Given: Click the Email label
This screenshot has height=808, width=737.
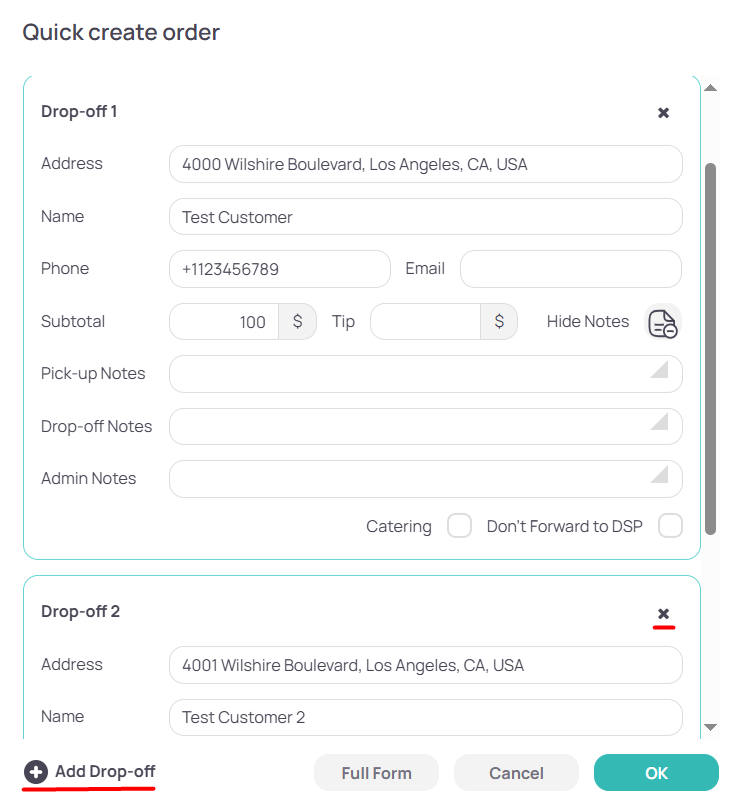Looking at the screenshot, I should (x=425, y=268).
